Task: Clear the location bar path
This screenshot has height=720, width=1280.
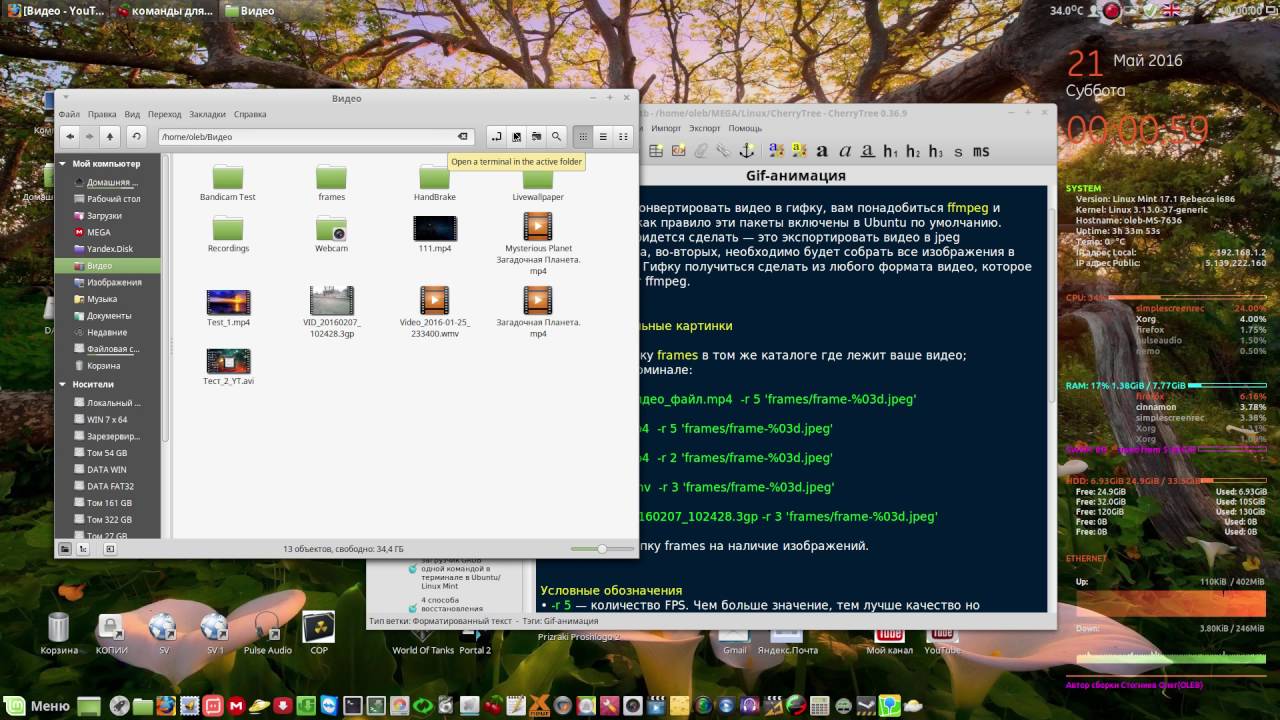Action: pyautogui.click(x=463, y=136)
